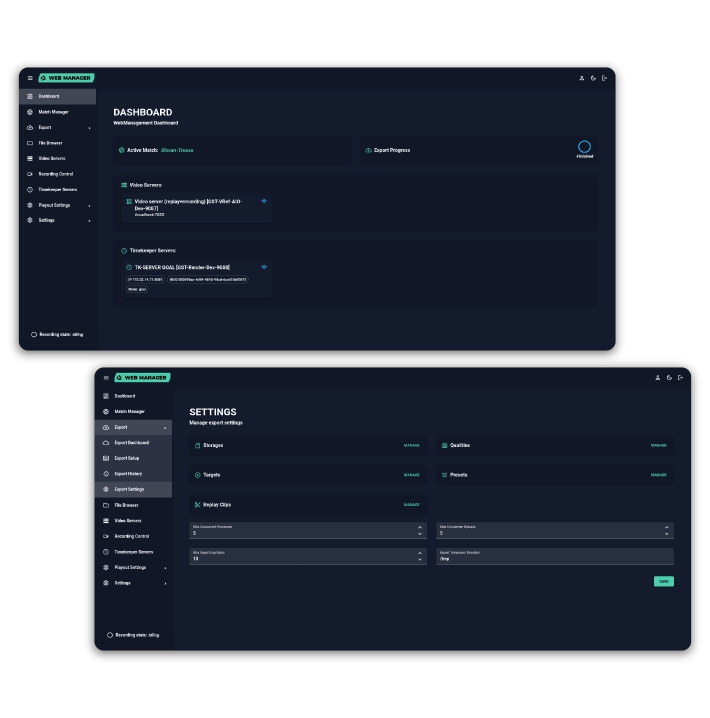Expand the Export chevron in the Dashboard window sidebar
Screen dimensions: 710x718
[x=89, y=128]
